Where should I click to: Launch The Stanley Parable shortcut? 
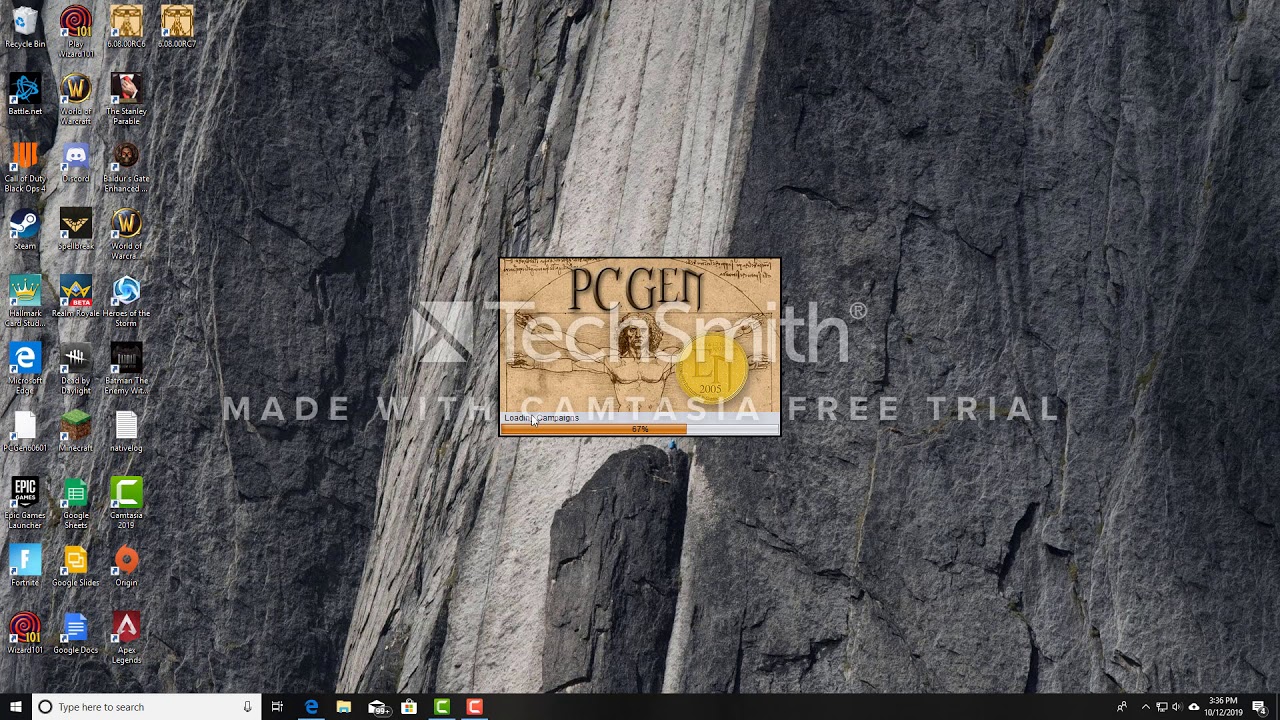(126, 99)
